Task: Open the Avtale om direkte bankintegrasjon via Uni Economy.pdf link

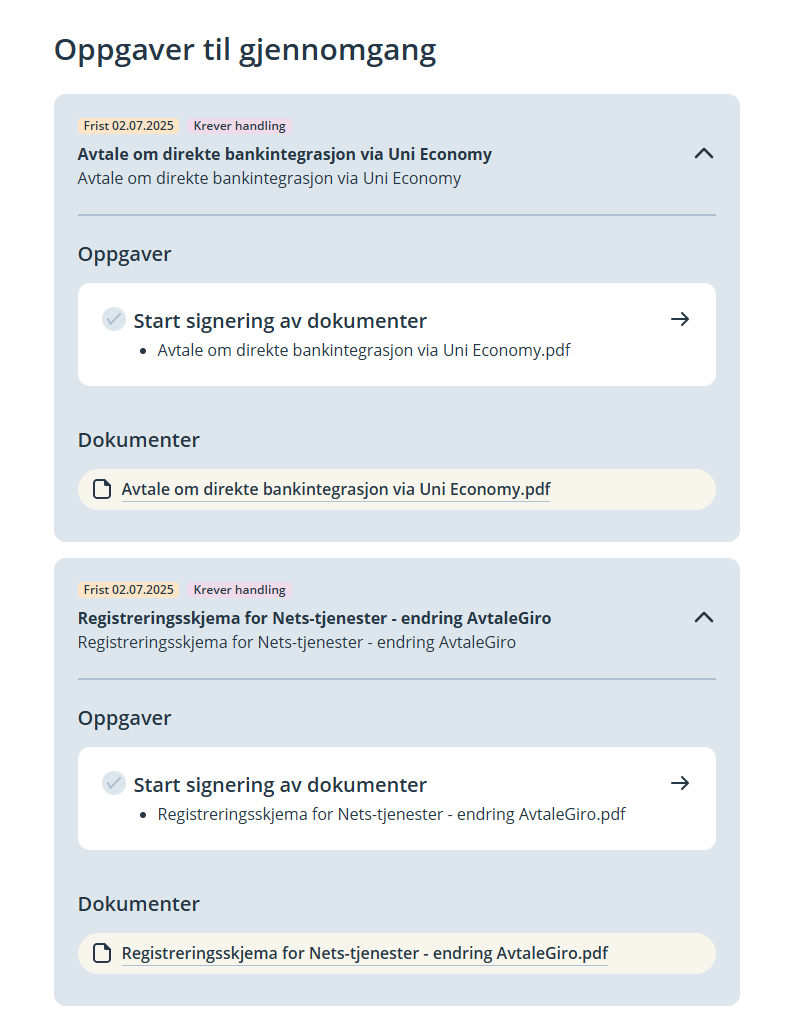Action: (x=336, y=490)
